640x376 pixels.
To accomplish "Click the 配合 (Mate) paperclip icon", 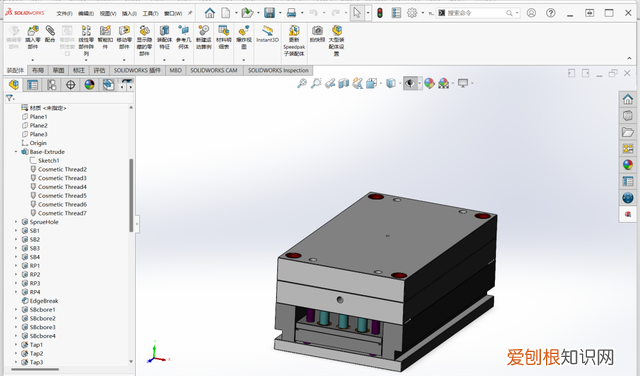I will [x=50, y=34].
